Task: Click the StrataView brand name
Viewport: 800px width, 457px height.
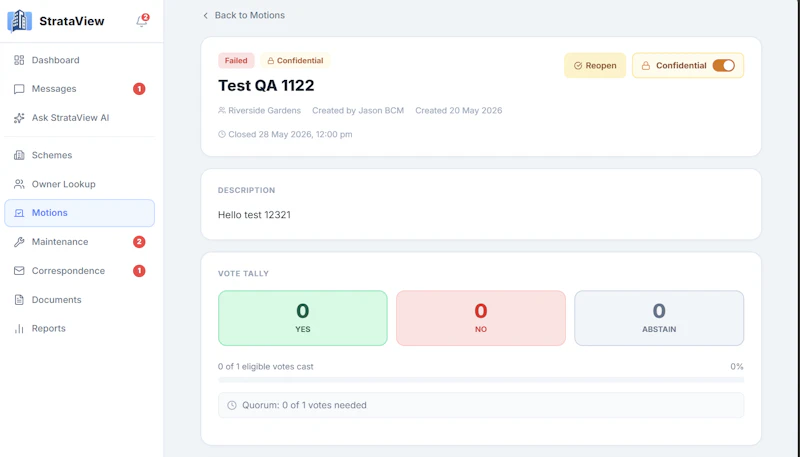Action: (72, 21)
